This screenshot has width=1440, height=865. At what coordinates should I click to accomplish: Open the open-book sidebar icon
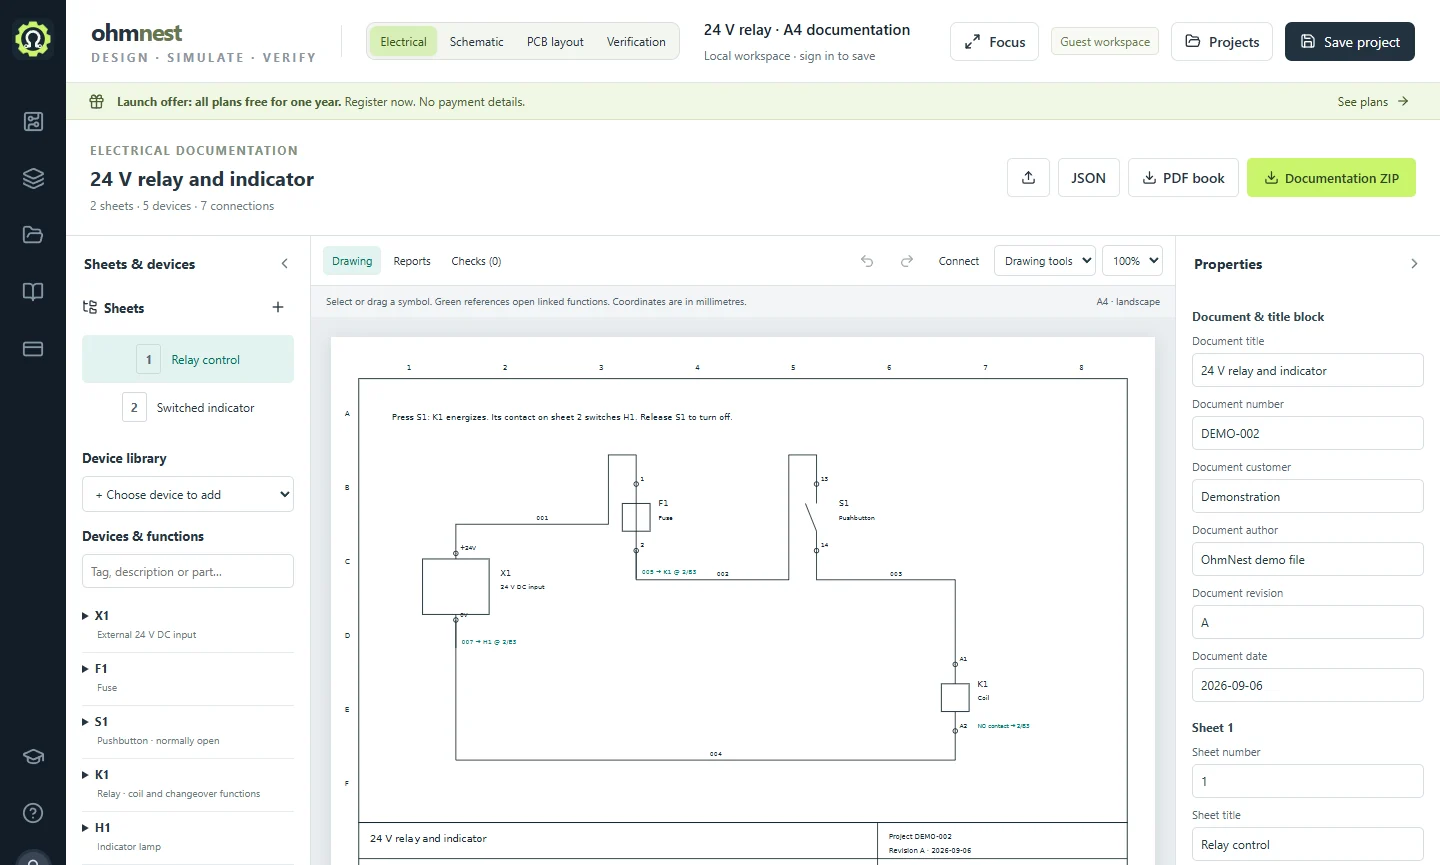tap(33, 292)
